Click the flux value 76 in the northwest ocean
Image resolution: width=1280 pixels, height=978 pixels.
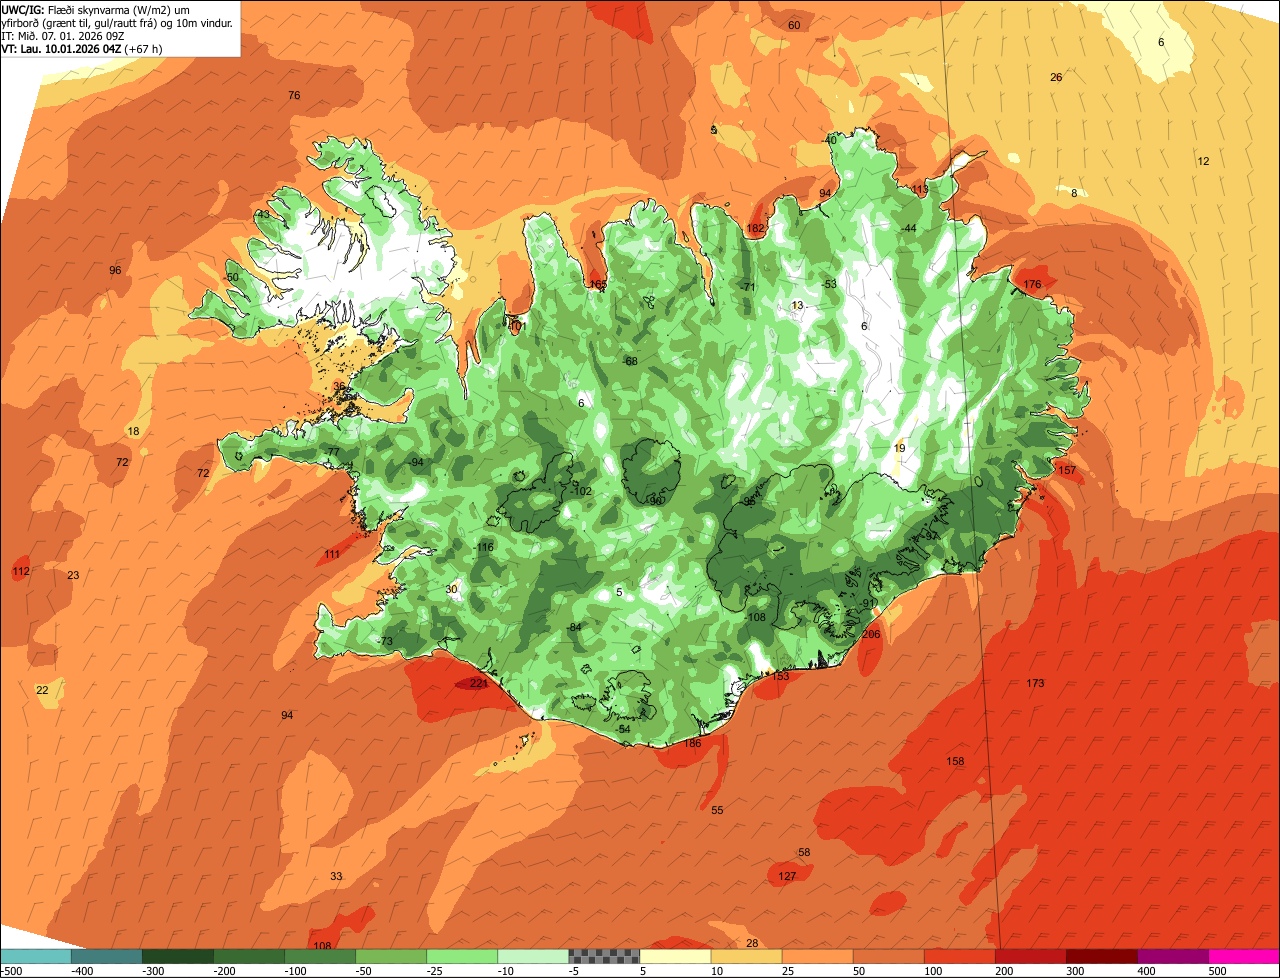[x=294, y=96]
